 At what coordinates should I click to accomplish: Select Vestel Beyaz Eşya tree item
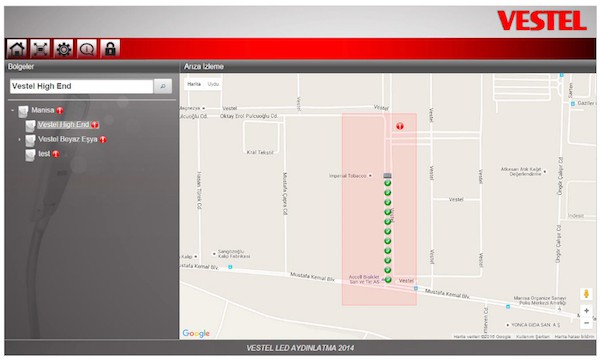tap(67, 139)
